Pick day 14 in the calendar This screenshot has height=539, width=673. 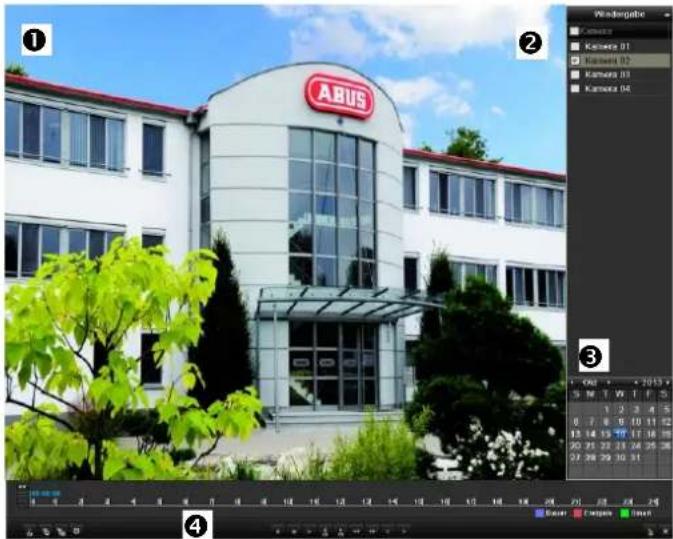pos(591,434)
